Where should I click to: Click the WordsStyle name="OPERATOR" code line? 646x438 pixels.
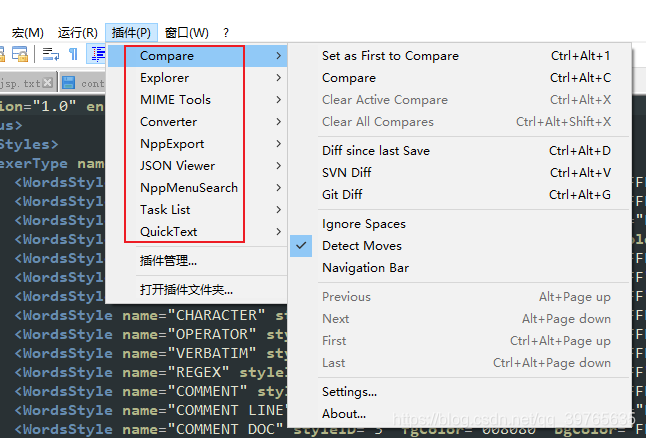pos(150,335)
